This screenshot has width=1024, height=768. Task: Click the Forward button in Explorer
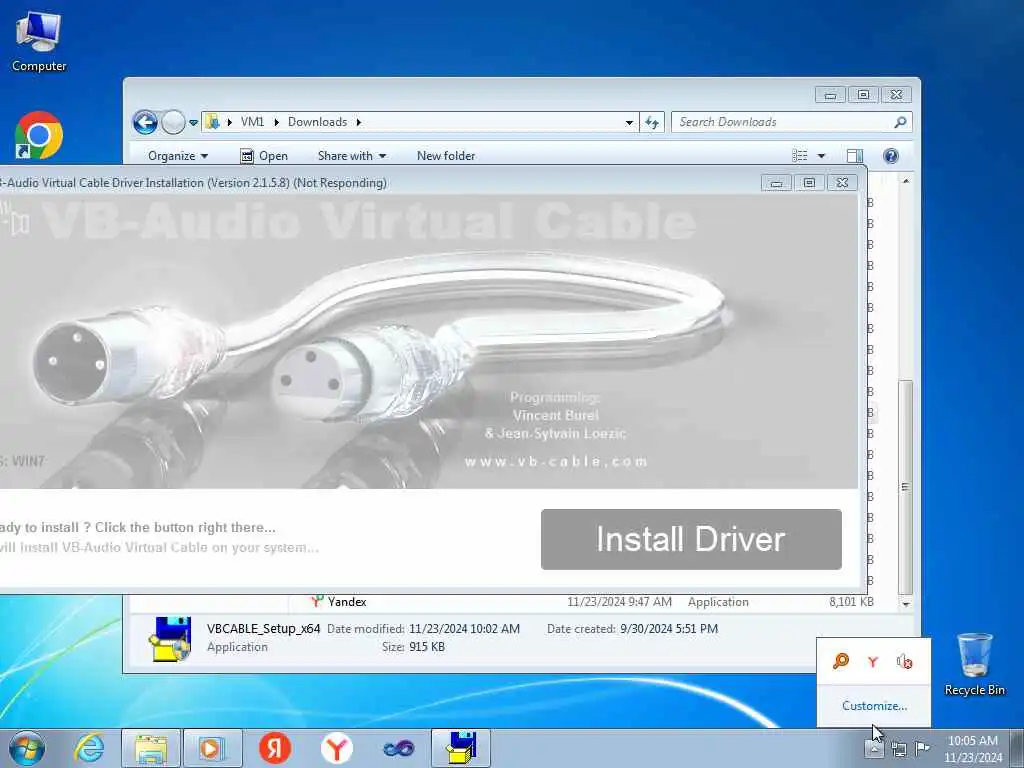(173, 122)
